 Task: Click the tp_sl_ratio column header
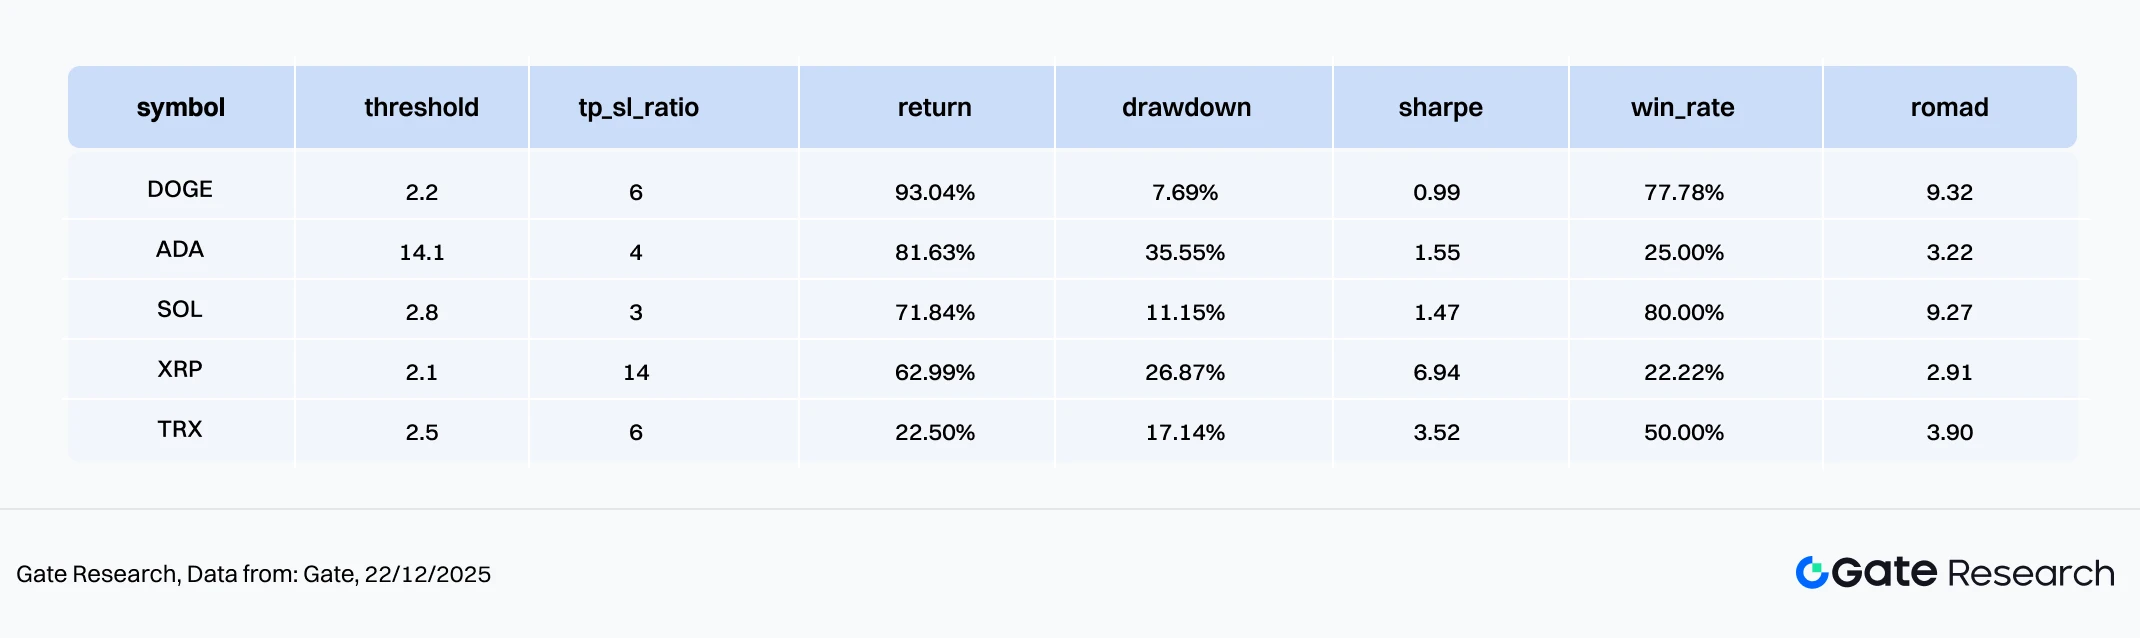click(x=638, y=108)
